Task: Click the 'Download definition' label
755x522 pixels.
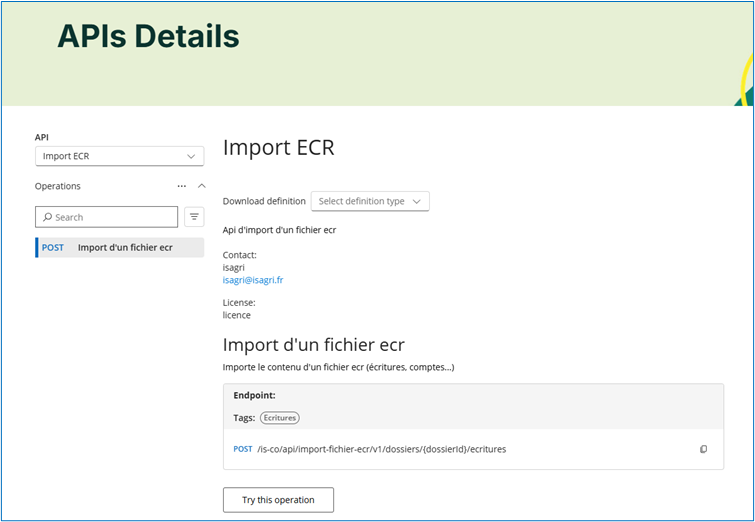Action: [x=264, y=201]
